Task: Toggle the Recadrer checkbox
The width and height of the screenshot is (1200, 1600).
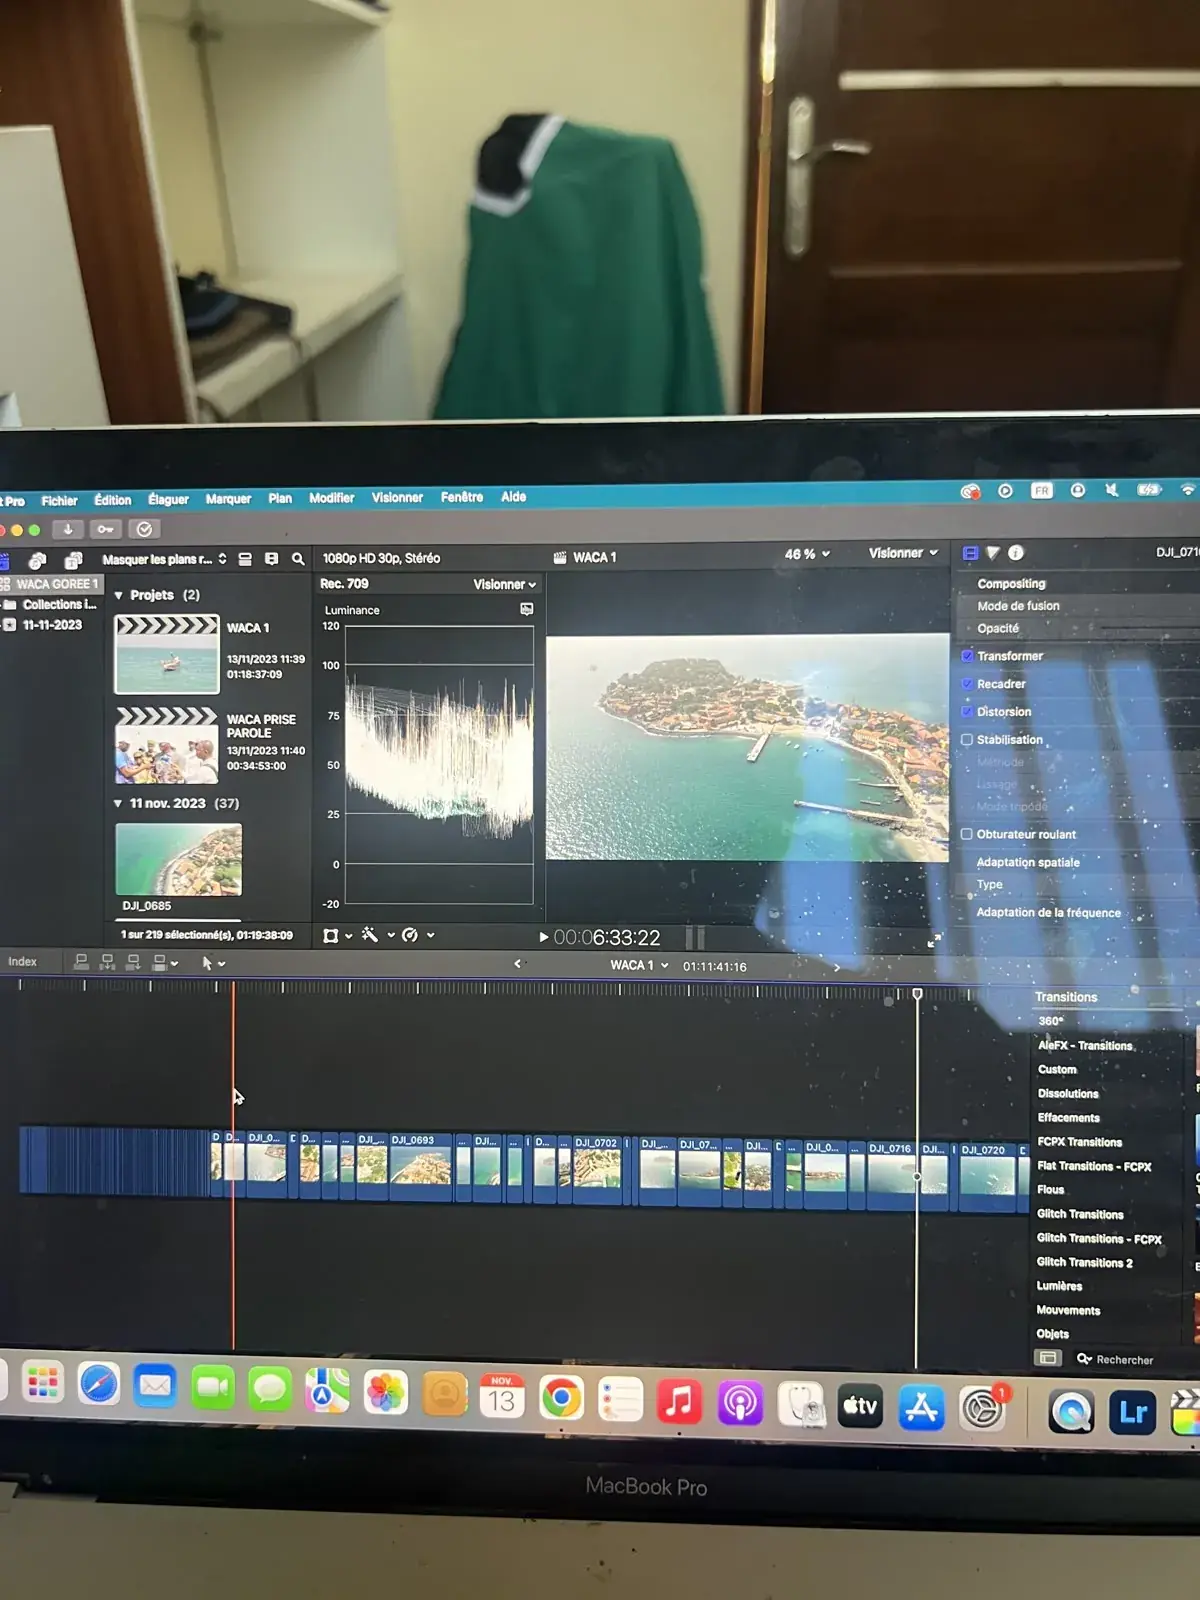Action: [x=967, y=684]
